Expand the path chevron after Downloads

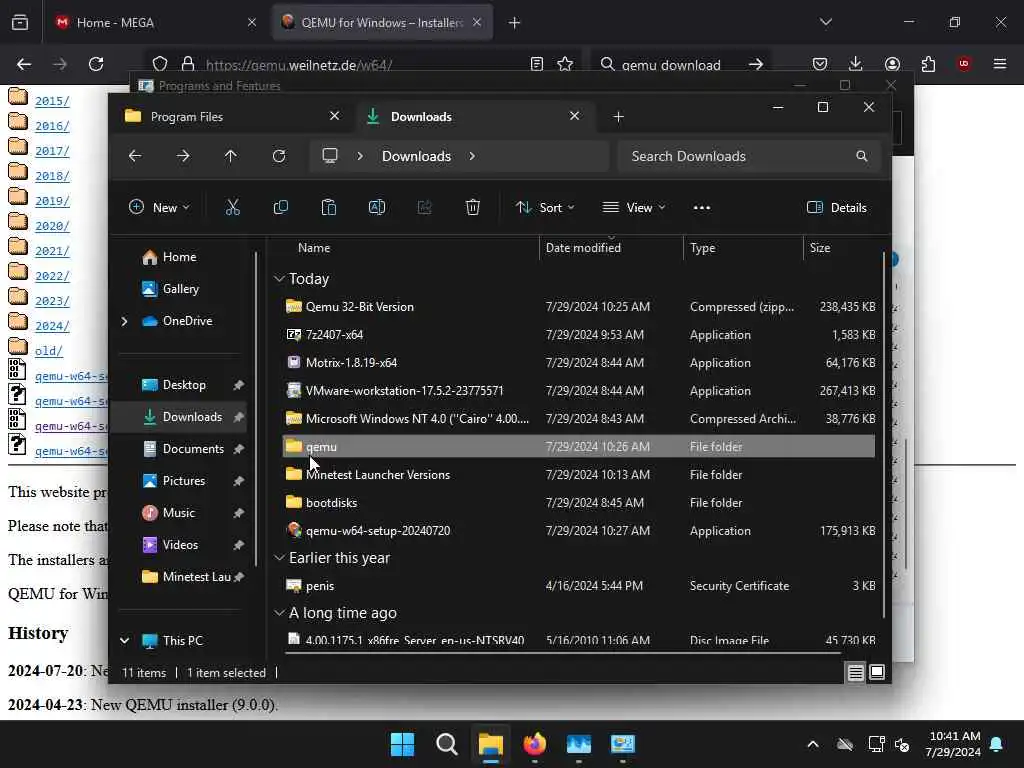click(x=472, y=156)
